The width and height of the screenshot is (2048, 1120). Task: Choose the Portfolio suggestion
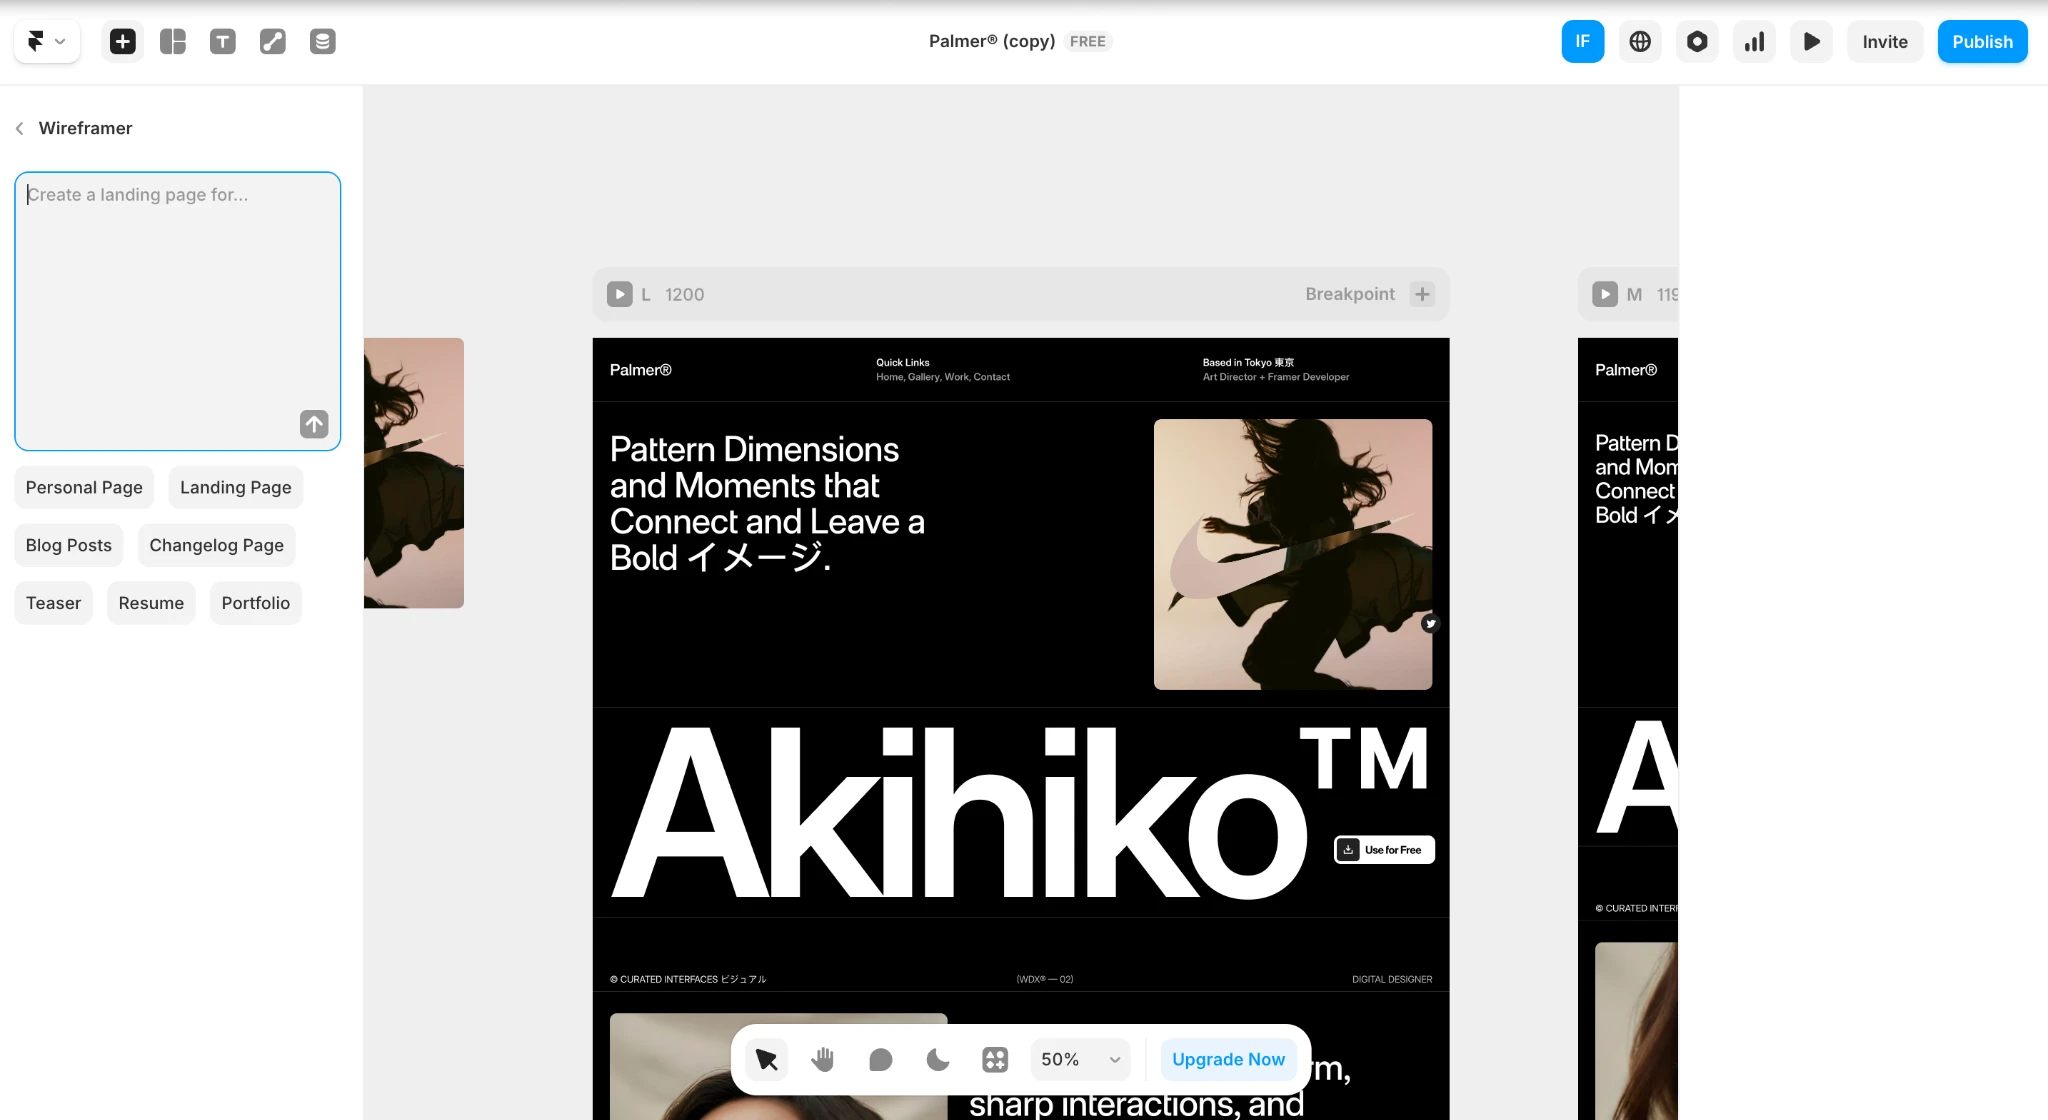point(256,603)
